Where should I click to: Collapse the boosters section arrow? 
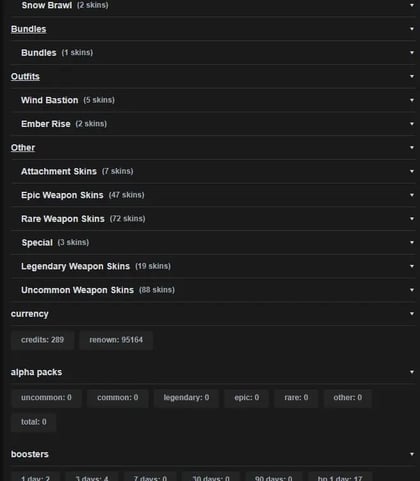412,454
